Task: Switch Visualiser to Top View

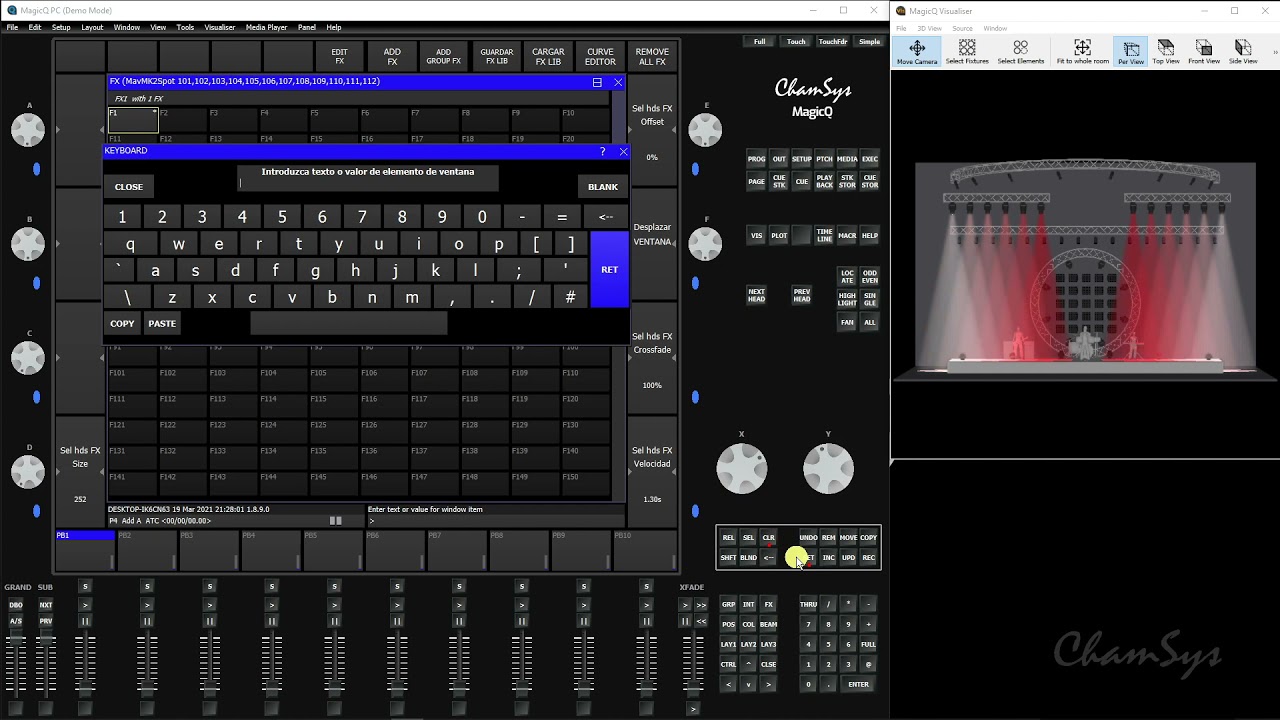Action: click(1166, 52)
